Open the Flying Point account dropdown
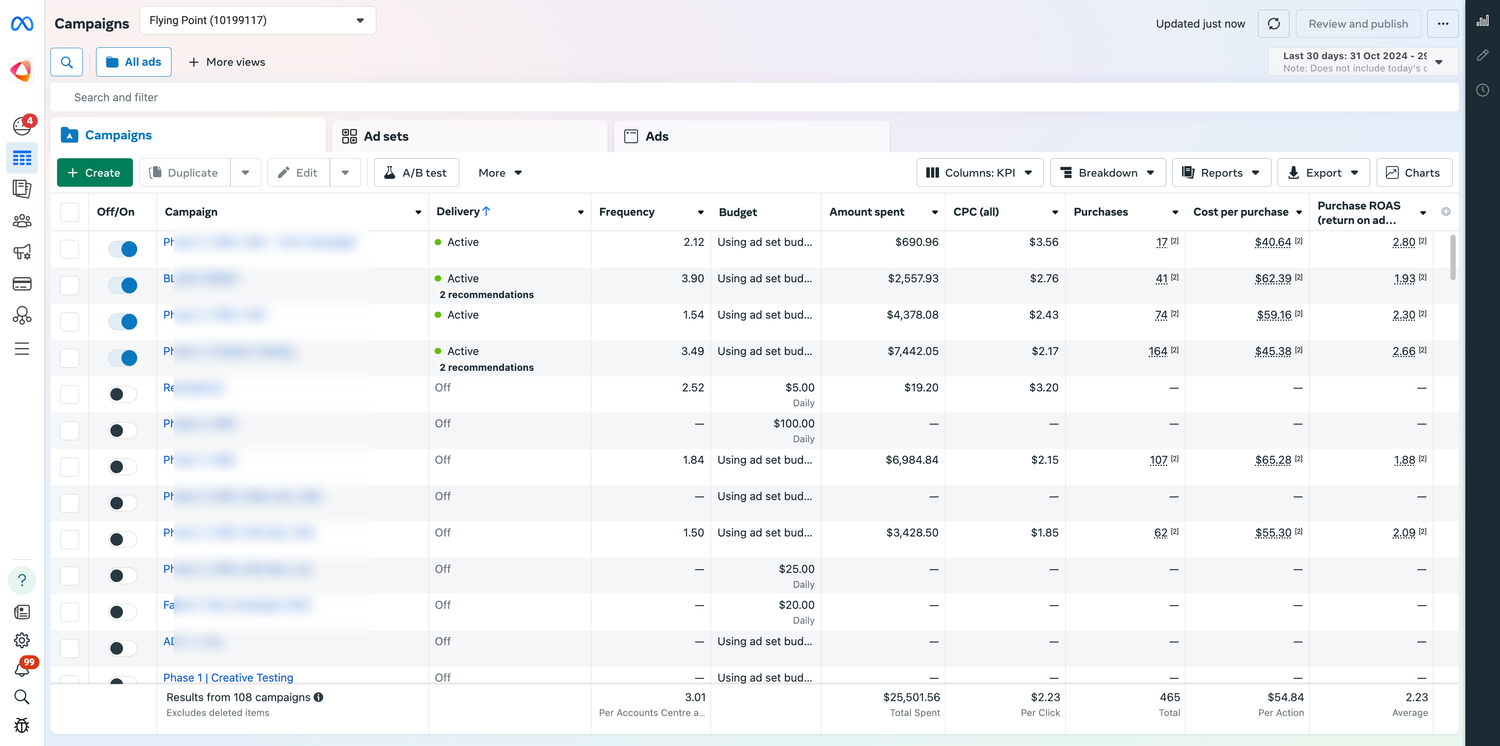1500x746 pixels. tap(257, 20)
